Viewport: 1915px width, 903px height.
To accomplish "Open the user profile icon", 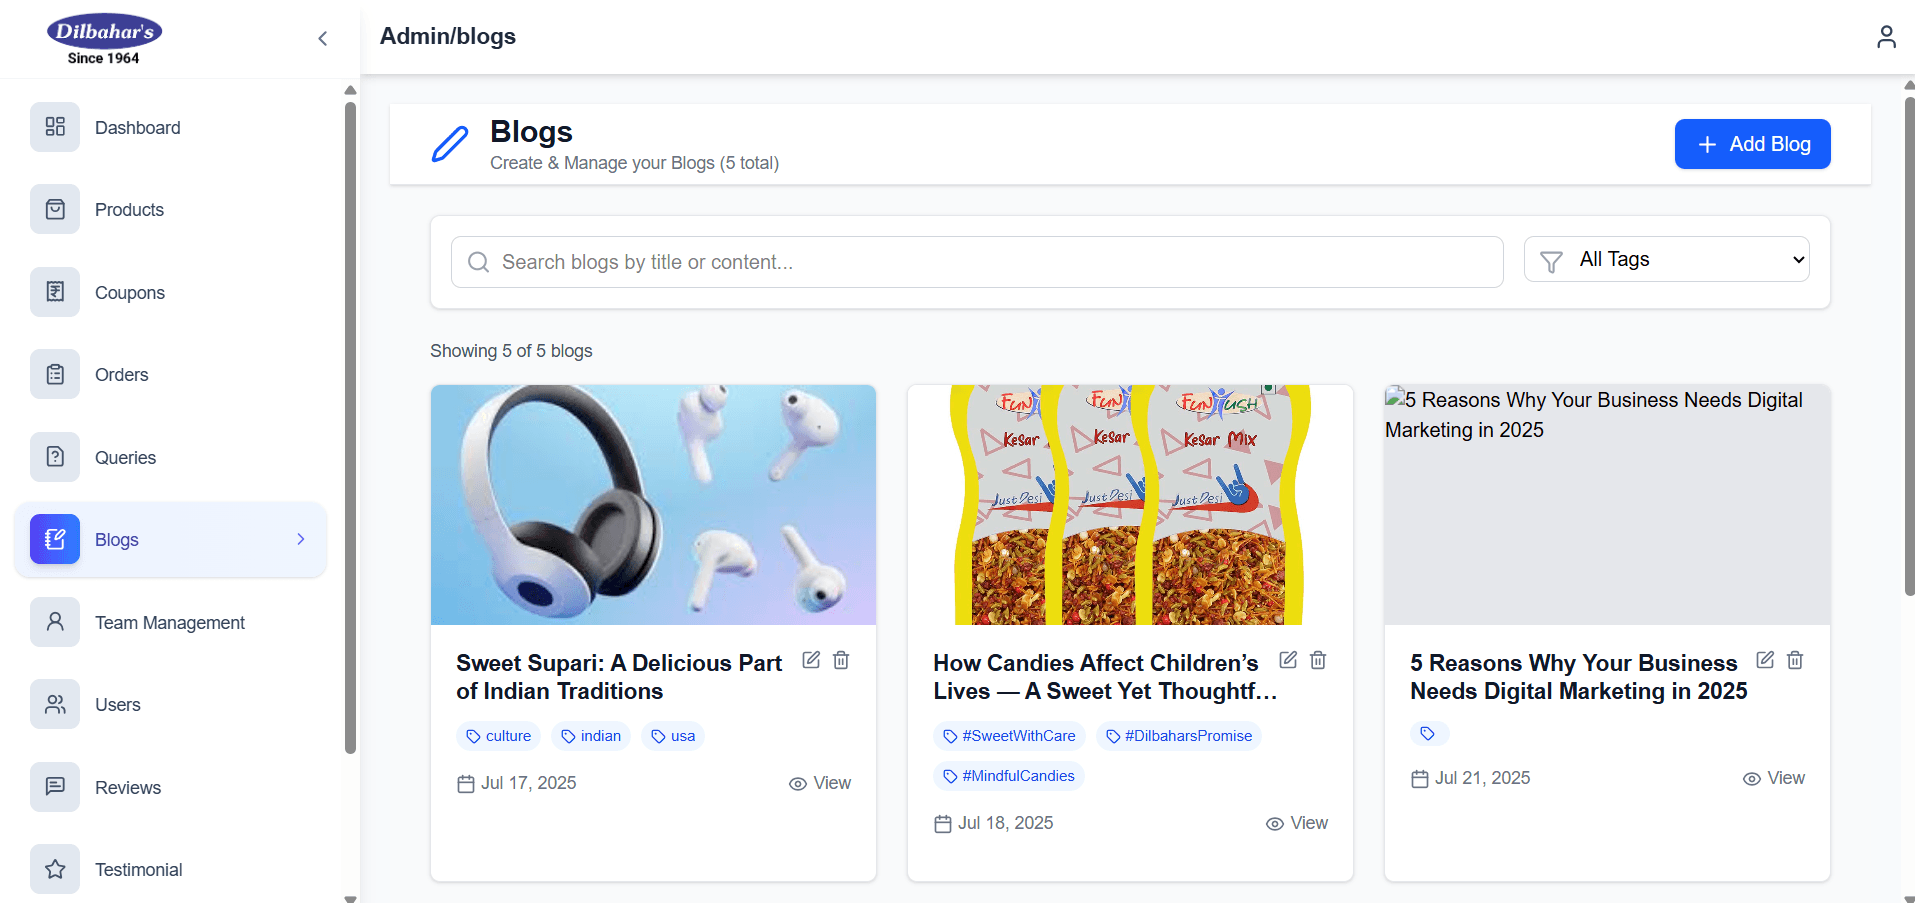I will pos(1886,37).
